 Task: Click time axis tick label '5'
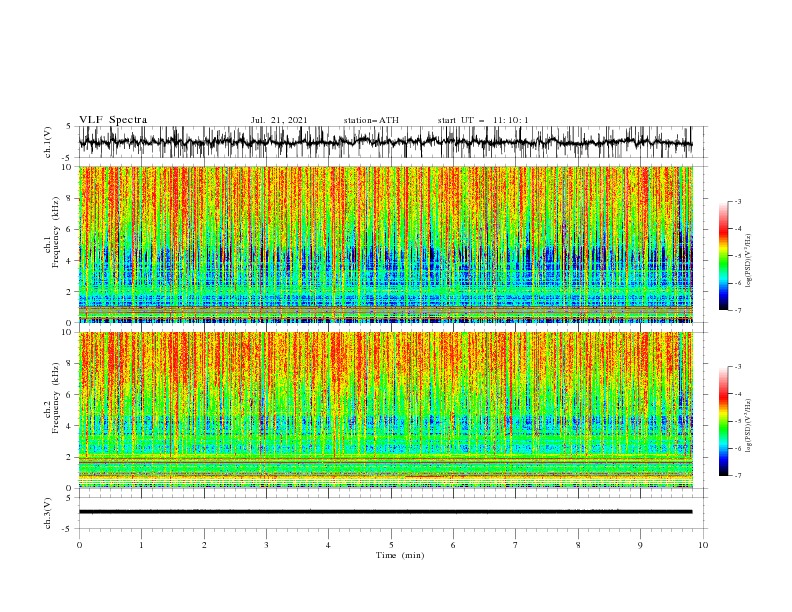[391, 545]
